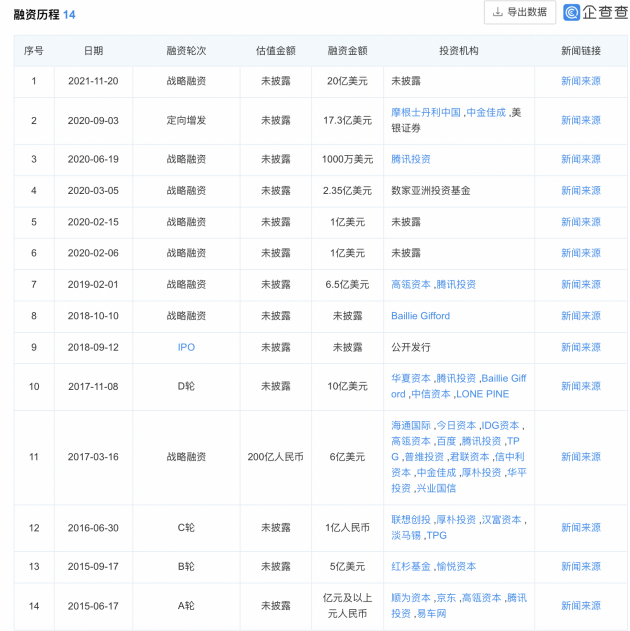The image size is (630, 631).
Task: Open 新闻来源 link for 2020-02-15 row
Action: click(x=581, y=222)
